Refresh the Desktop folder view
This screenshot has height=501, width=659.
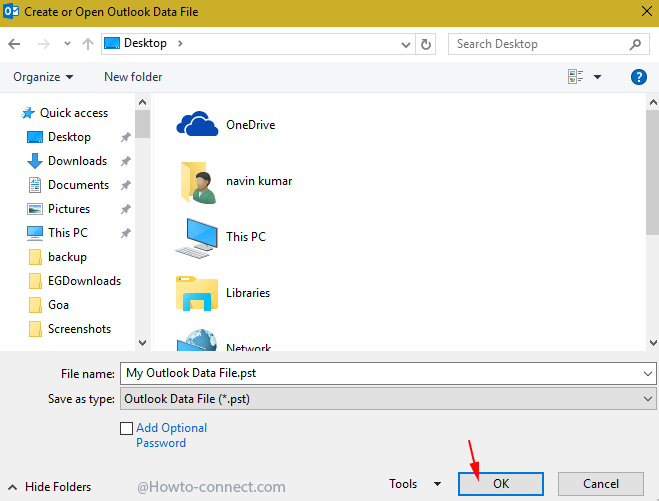coord(426,44)
